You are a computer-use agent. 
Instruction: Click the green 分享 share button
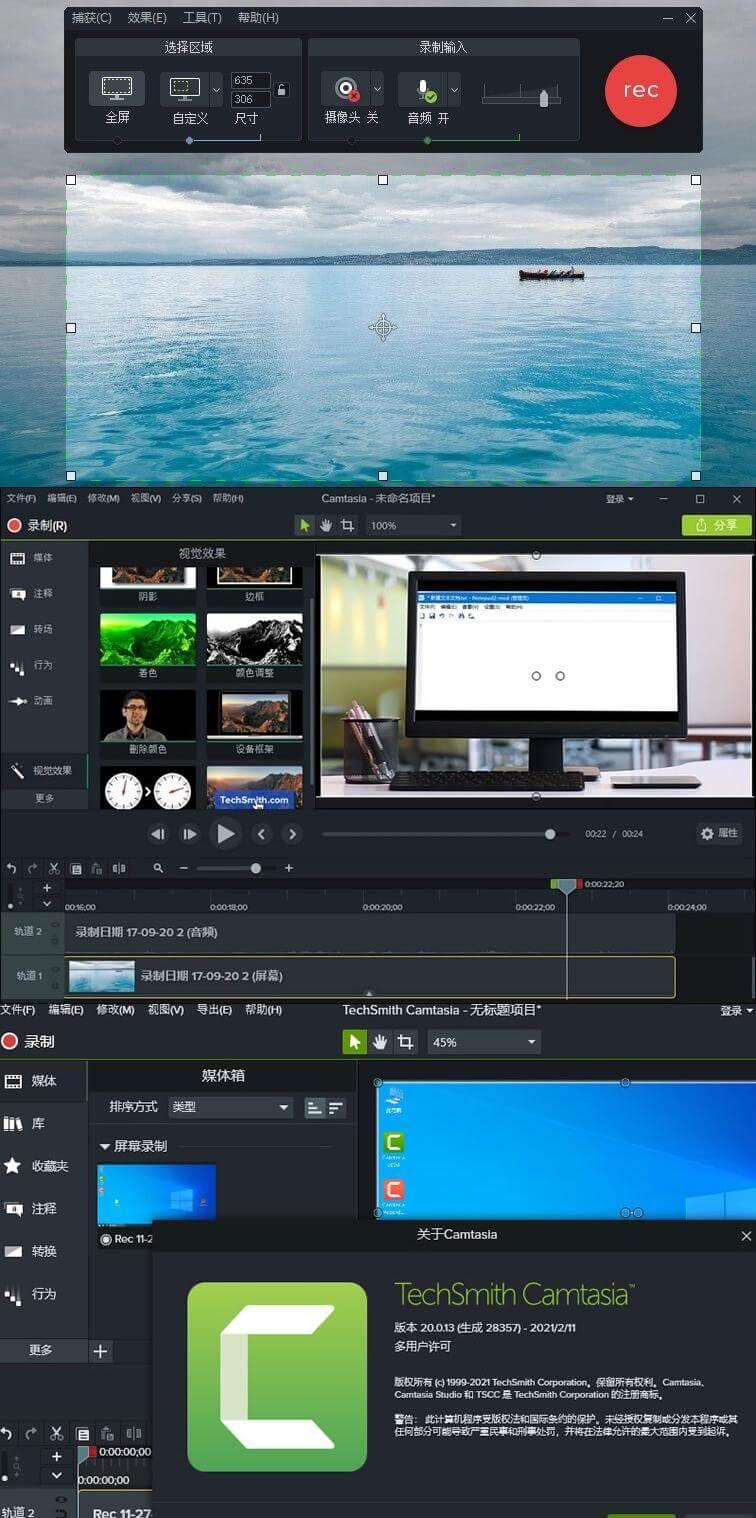716,525
